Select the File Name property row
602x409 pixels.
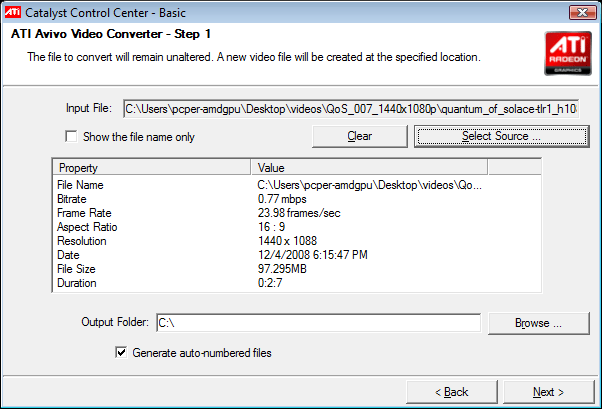click(x=296, y=185)
